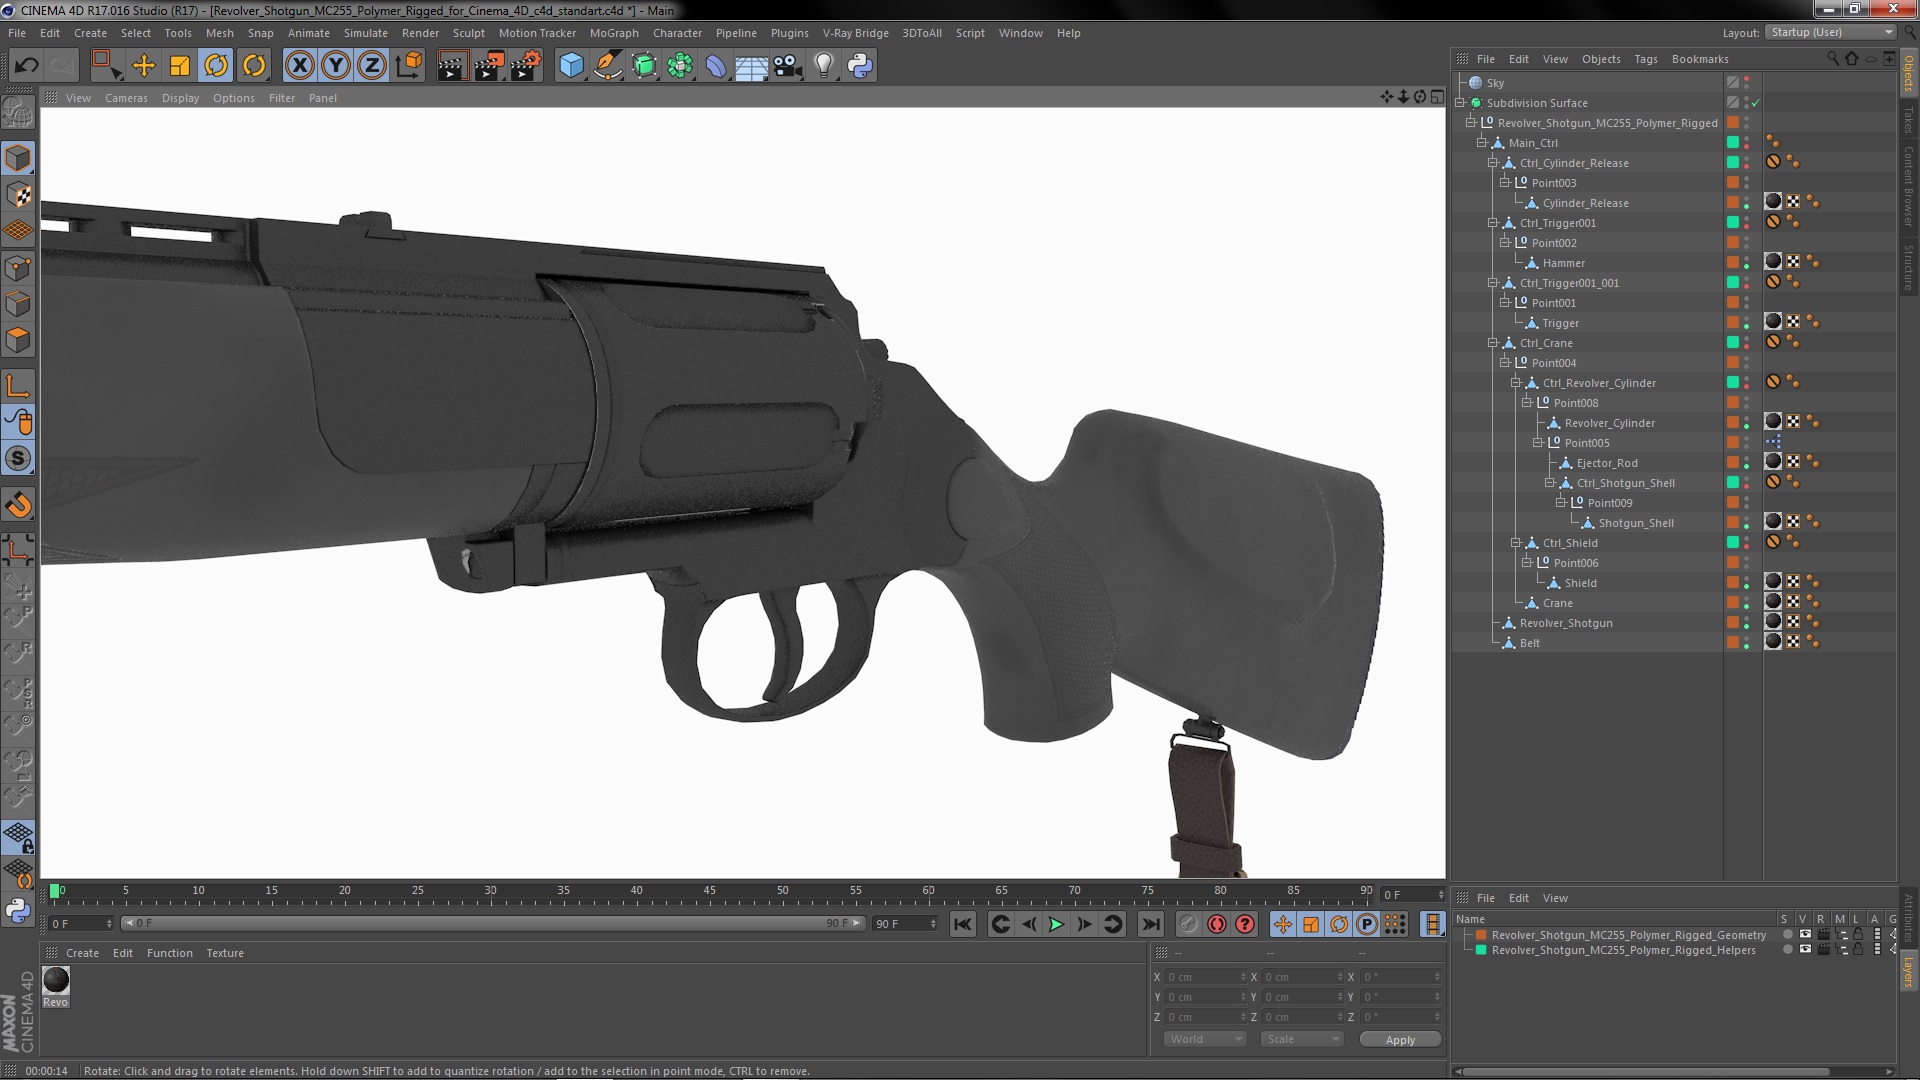Screen dimensions: 1920x1080
Task: Click the Python script icon in toolbar
Action: click(860, 66)
